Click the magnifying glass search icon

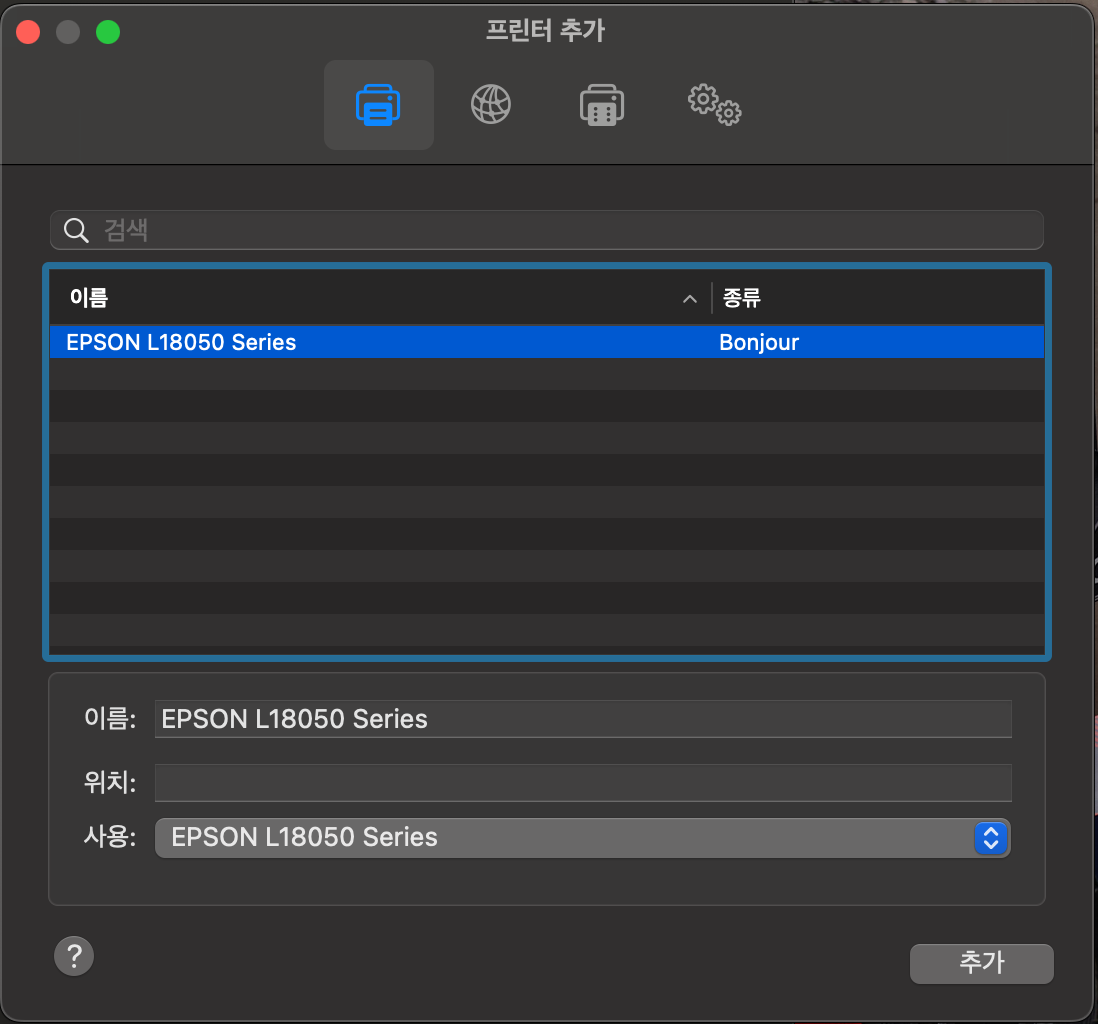76,230
